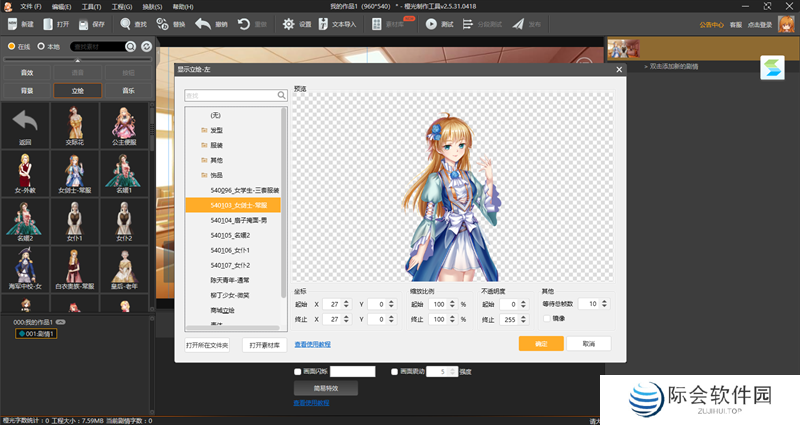Image resolution: width=800 pixels, height=425 pixels.
Task: Click stepper arrows of 终止 Y coordinate
Action: 391,319
